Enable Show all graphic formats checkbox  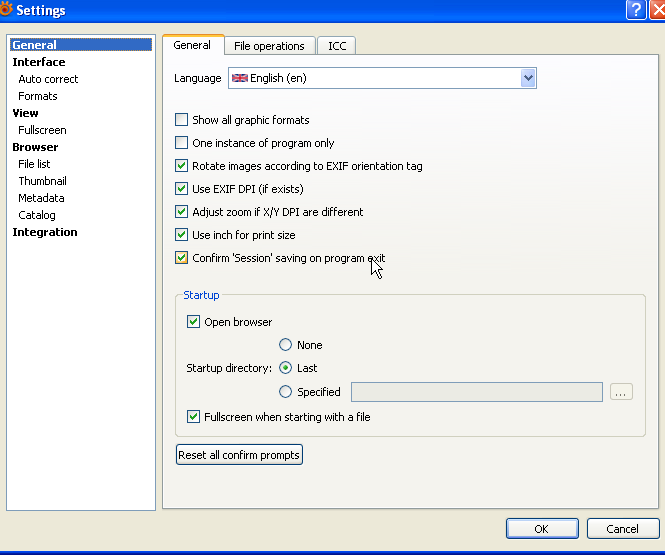(182, 120)
